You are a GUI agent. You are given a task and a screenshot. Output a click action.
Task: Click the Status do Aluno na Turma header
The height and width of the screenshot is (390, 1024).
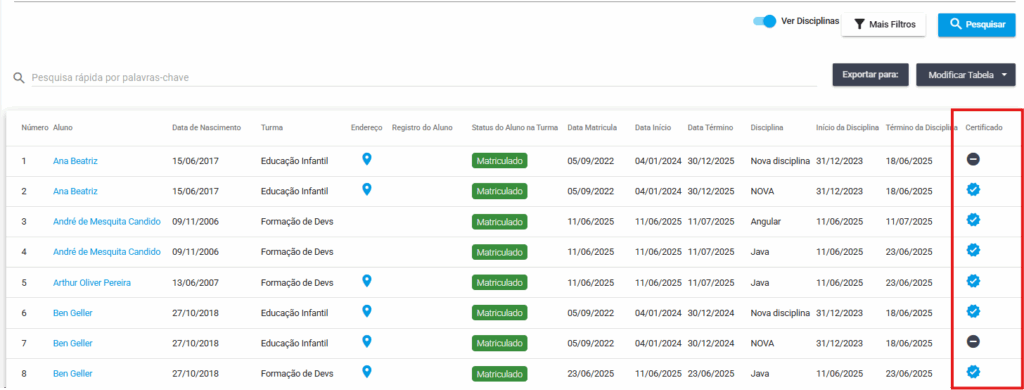point(515,127)
